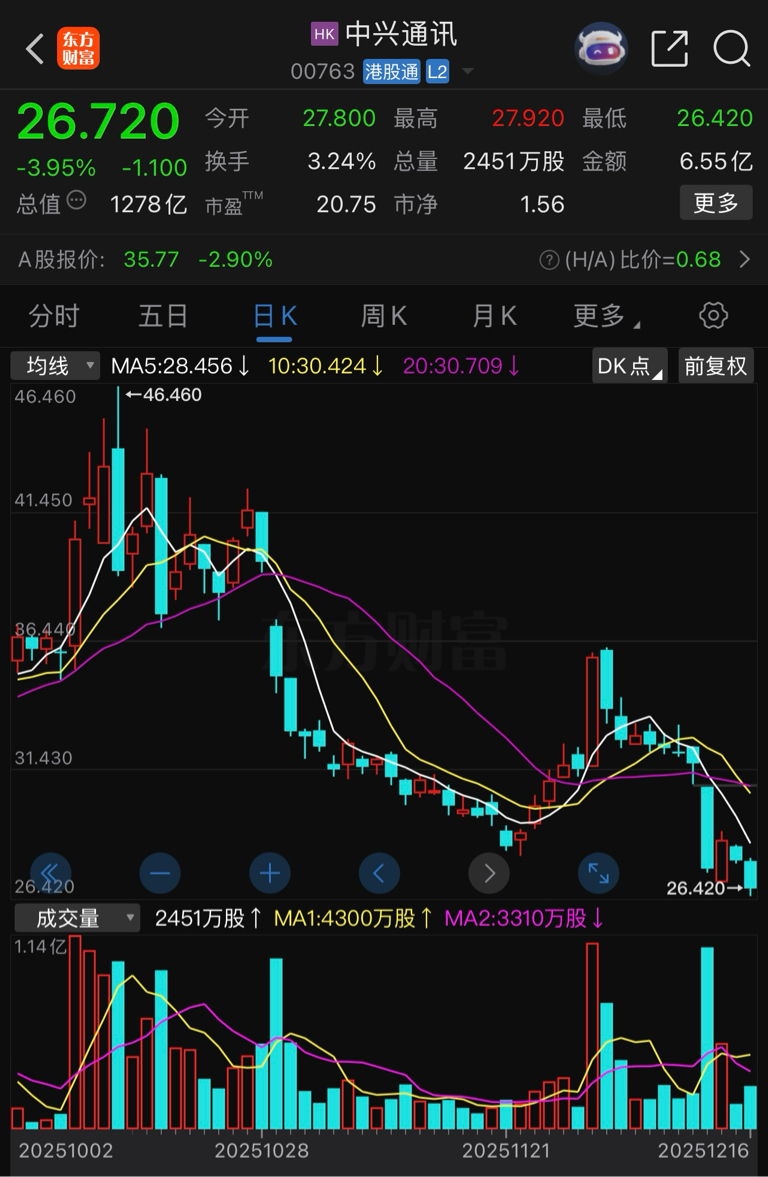Tap the H/A ratio help icon

click(x=550, y=260)
